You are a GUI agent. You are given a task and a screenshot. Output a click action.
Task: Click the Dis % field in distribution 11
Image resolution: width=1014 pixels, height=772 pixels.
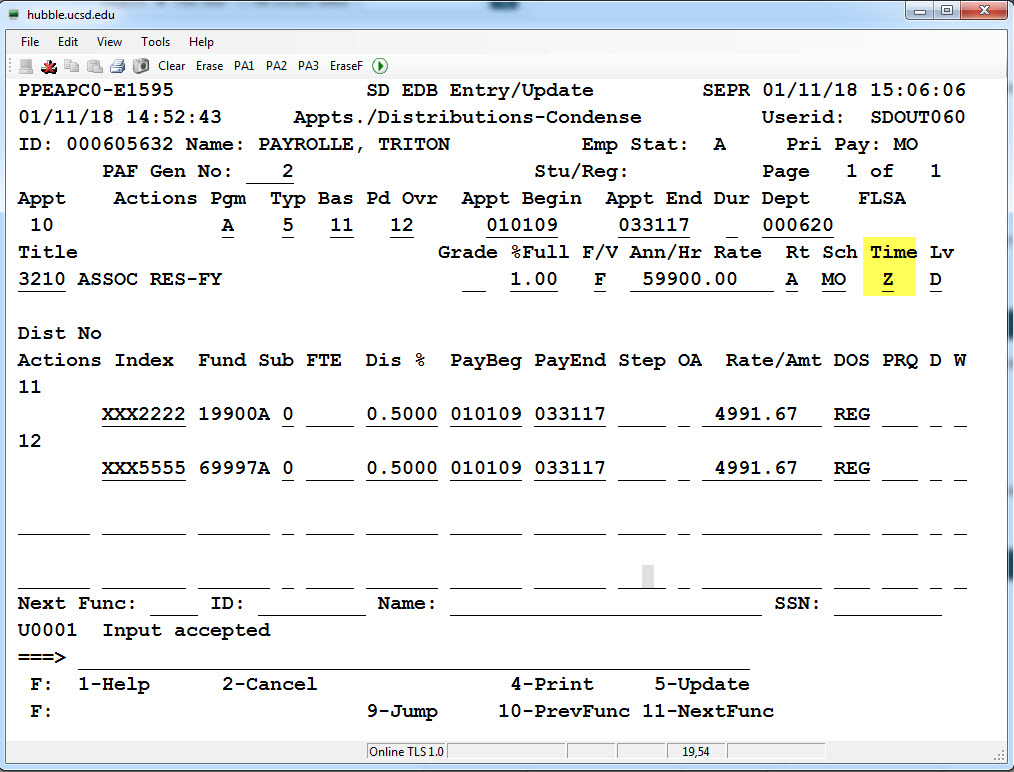point(402,414)
